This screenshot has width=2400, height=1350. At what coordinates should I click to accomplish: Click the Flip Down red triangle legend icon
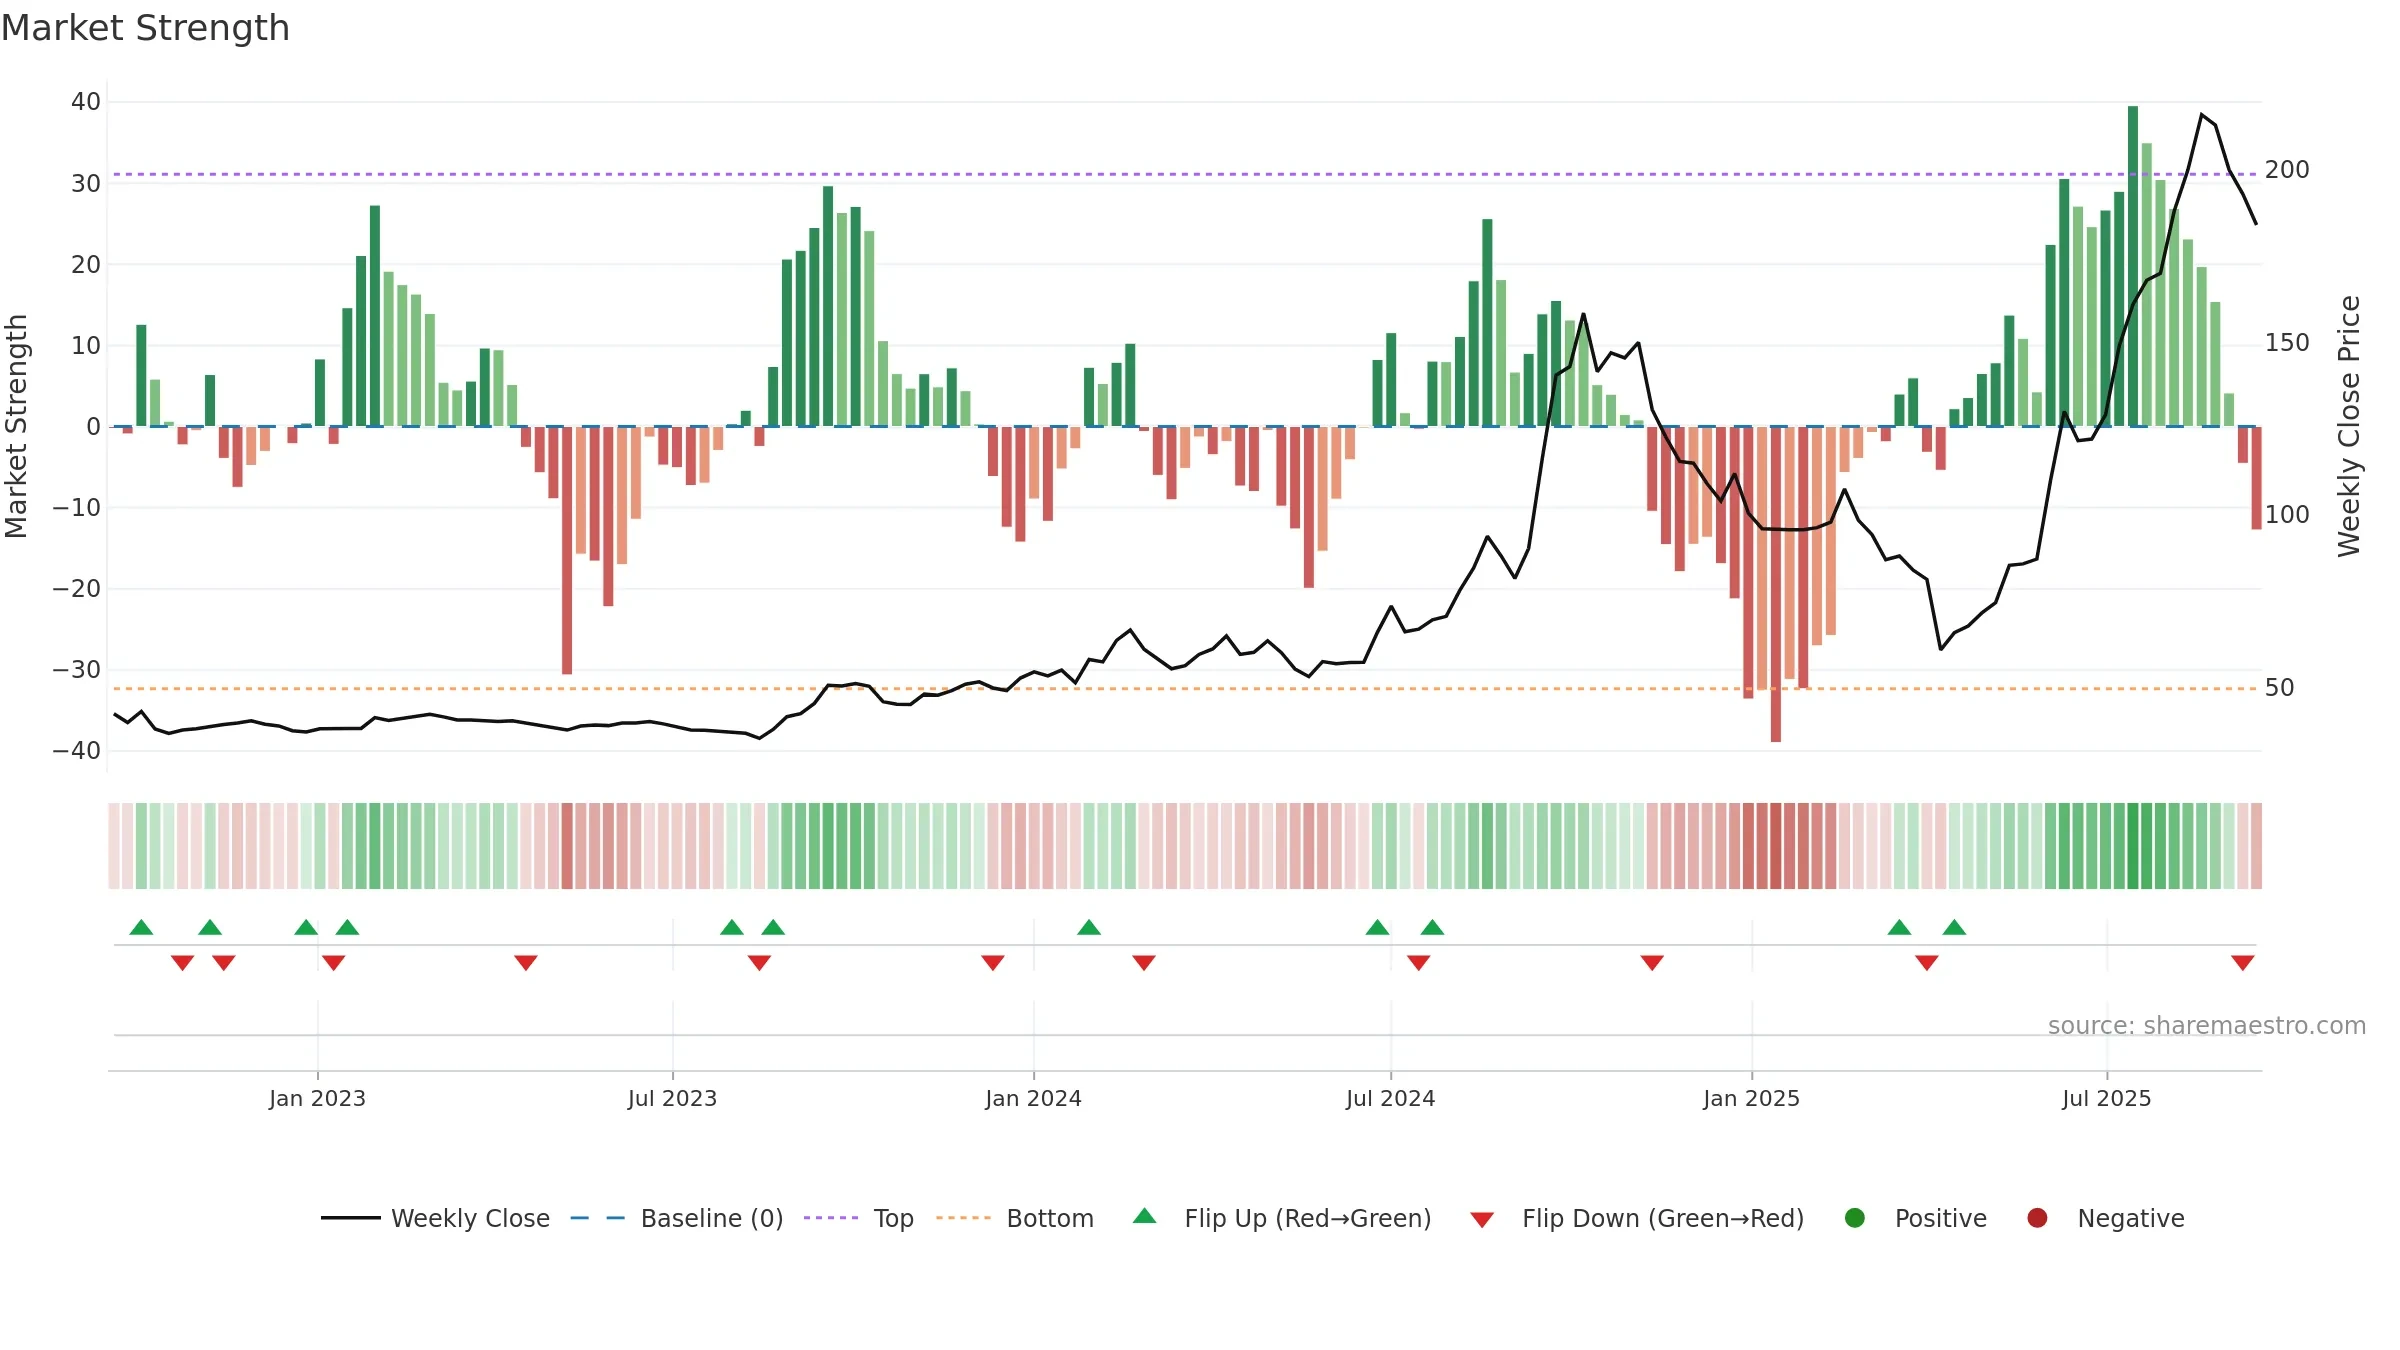click(1483, 1220)
